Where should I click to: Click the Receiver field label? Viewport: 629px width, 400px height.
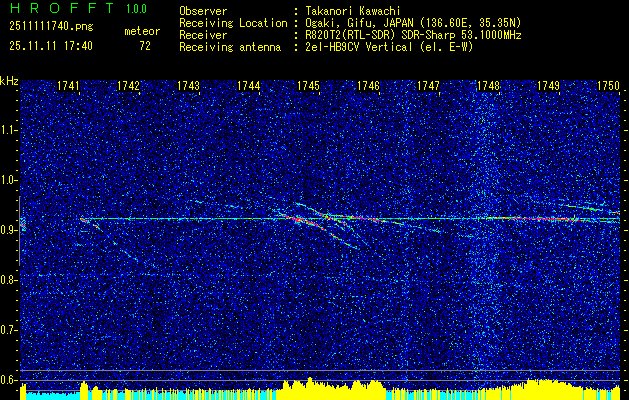[x=203, y=35]
